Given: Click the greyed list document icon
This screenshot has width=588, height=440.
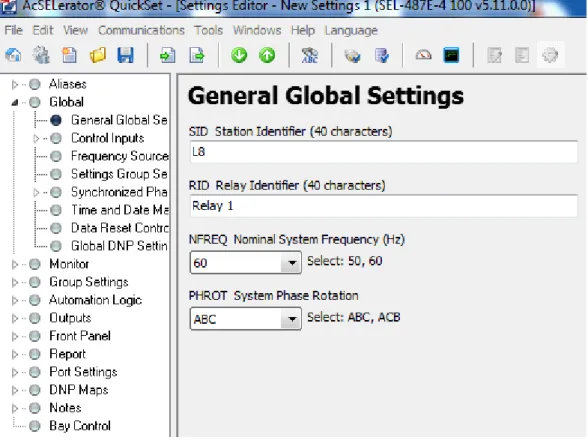Looking at the screenshot, I should pos(522,56).
